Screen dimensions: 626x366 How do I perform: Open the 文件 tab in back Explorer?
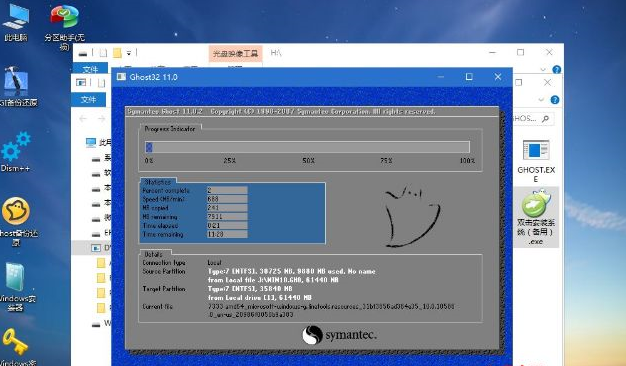coord(90,69)
